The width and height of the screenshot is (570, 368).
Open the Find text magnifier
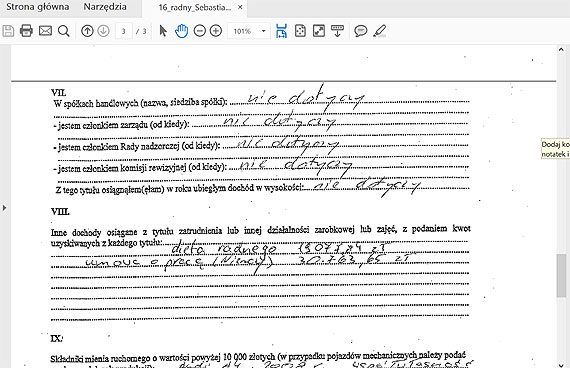tap(64, 31)
